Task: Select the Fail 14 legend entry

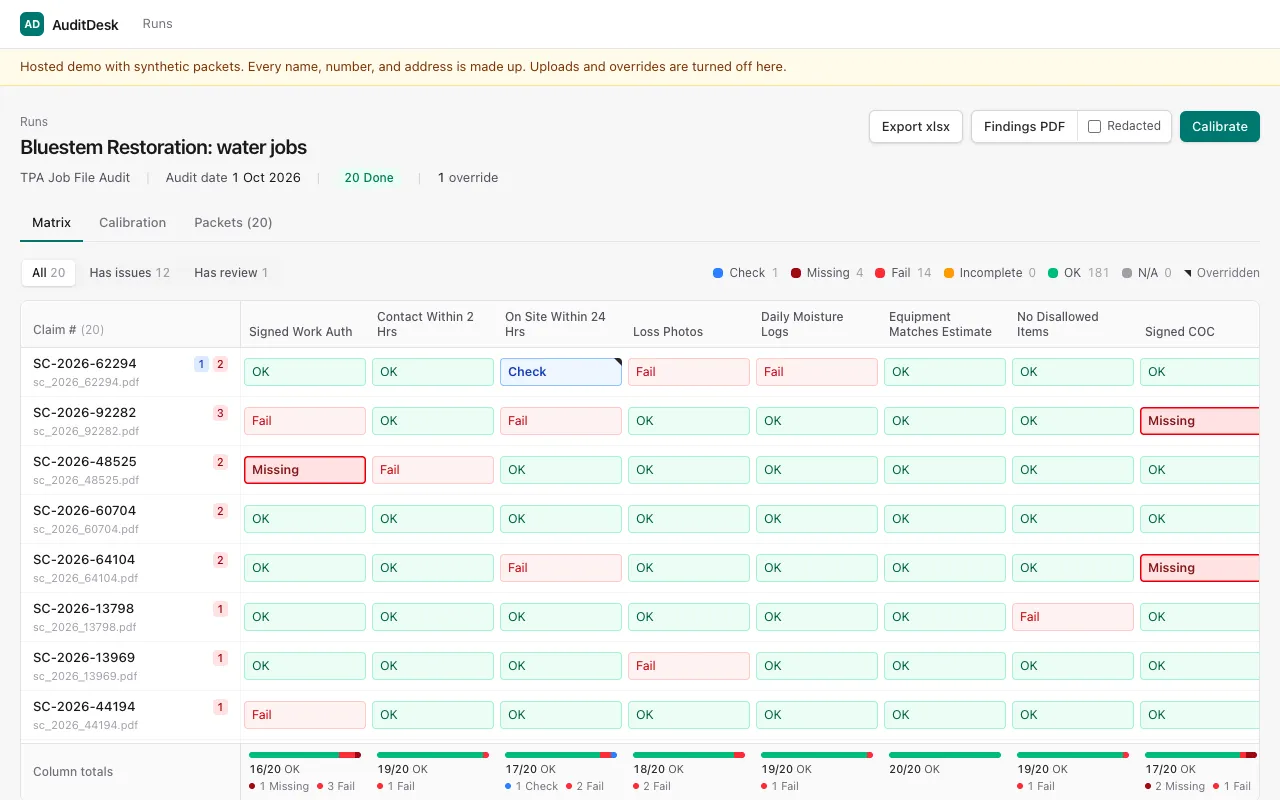Action: 903,273
